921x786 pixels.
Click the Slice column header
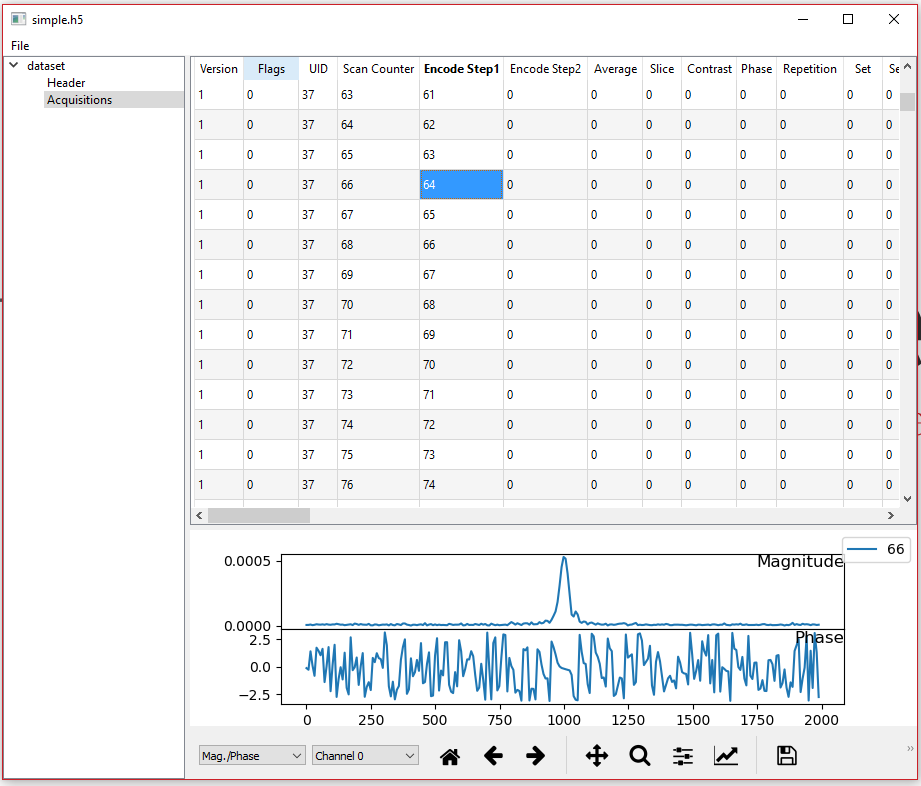662,69
